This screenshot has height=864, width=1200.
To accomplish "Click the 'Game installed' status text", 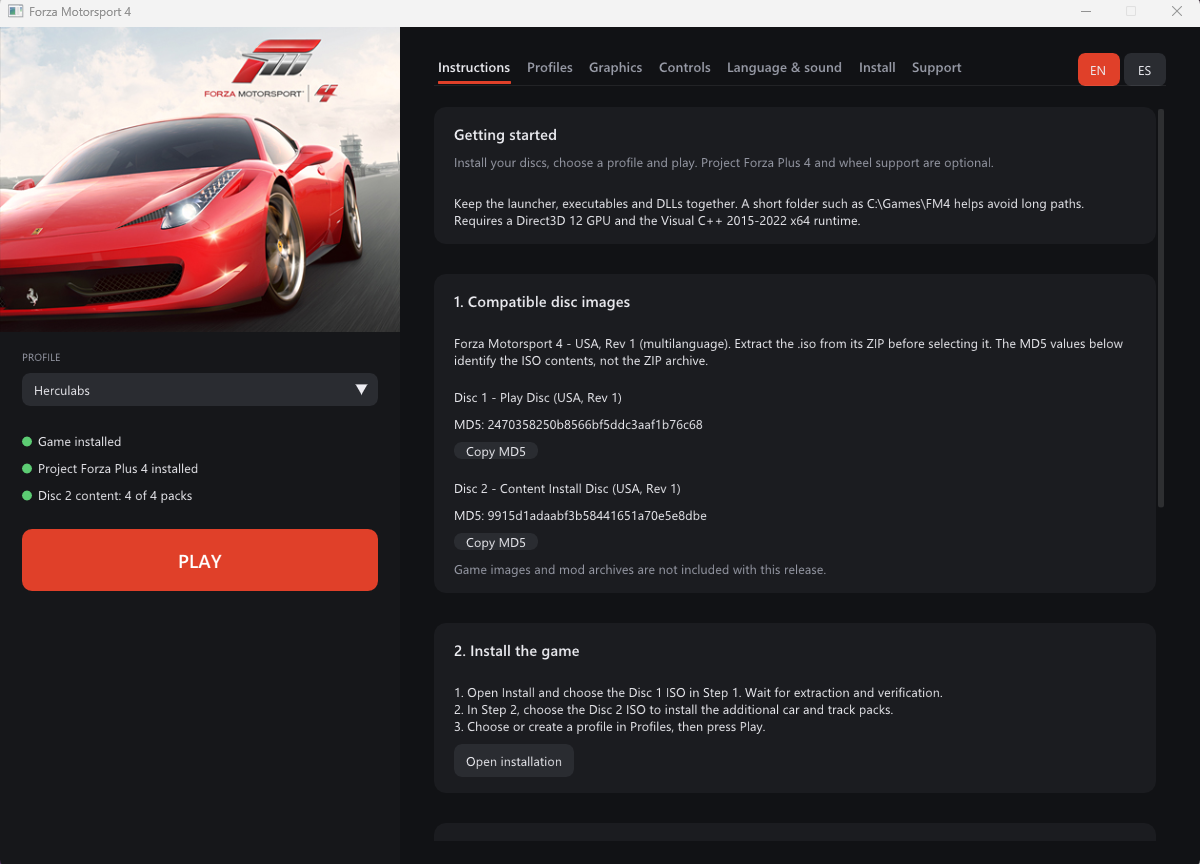I will click(x=80, y=441).
